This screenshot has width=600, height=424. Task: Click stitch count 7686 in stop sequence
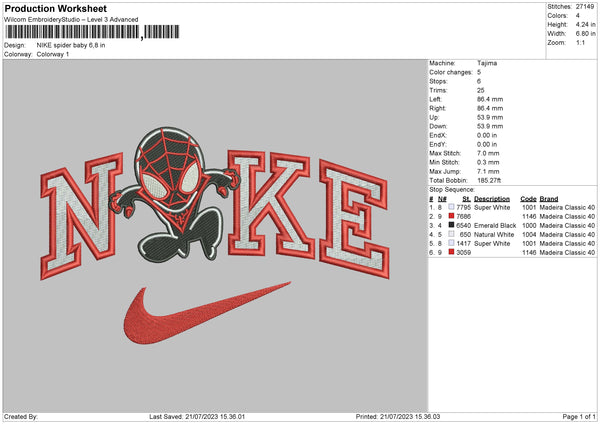[463, 217]
